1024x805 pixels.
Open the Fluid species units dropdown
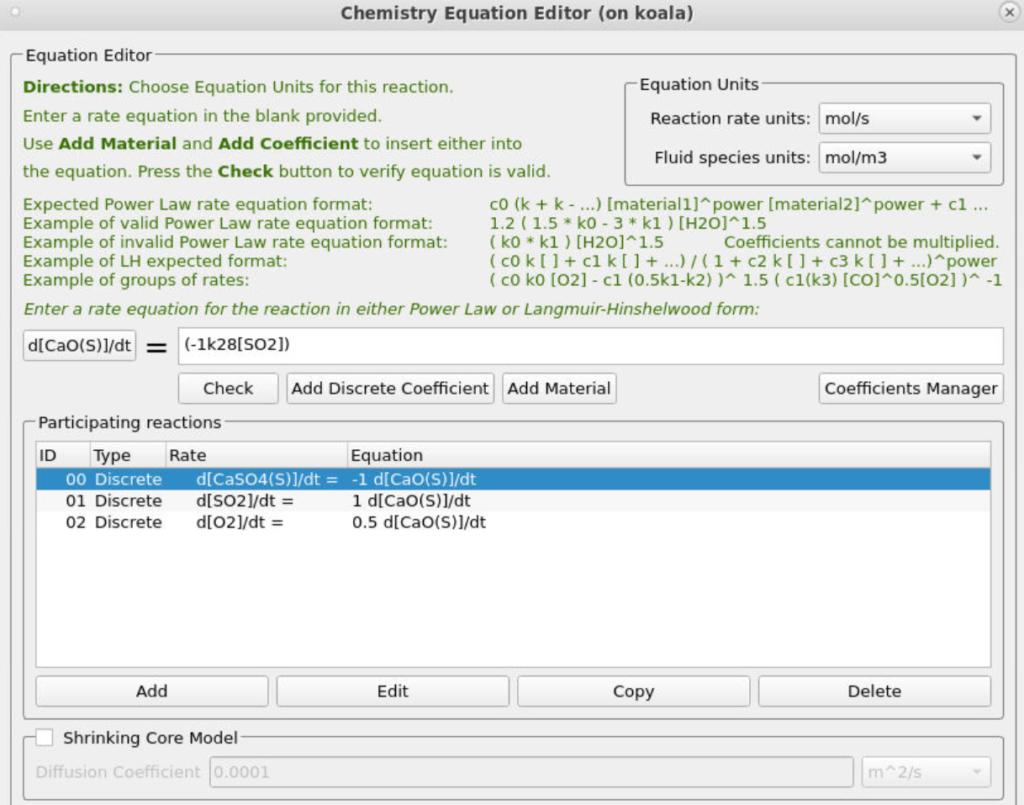pos(904,158)
